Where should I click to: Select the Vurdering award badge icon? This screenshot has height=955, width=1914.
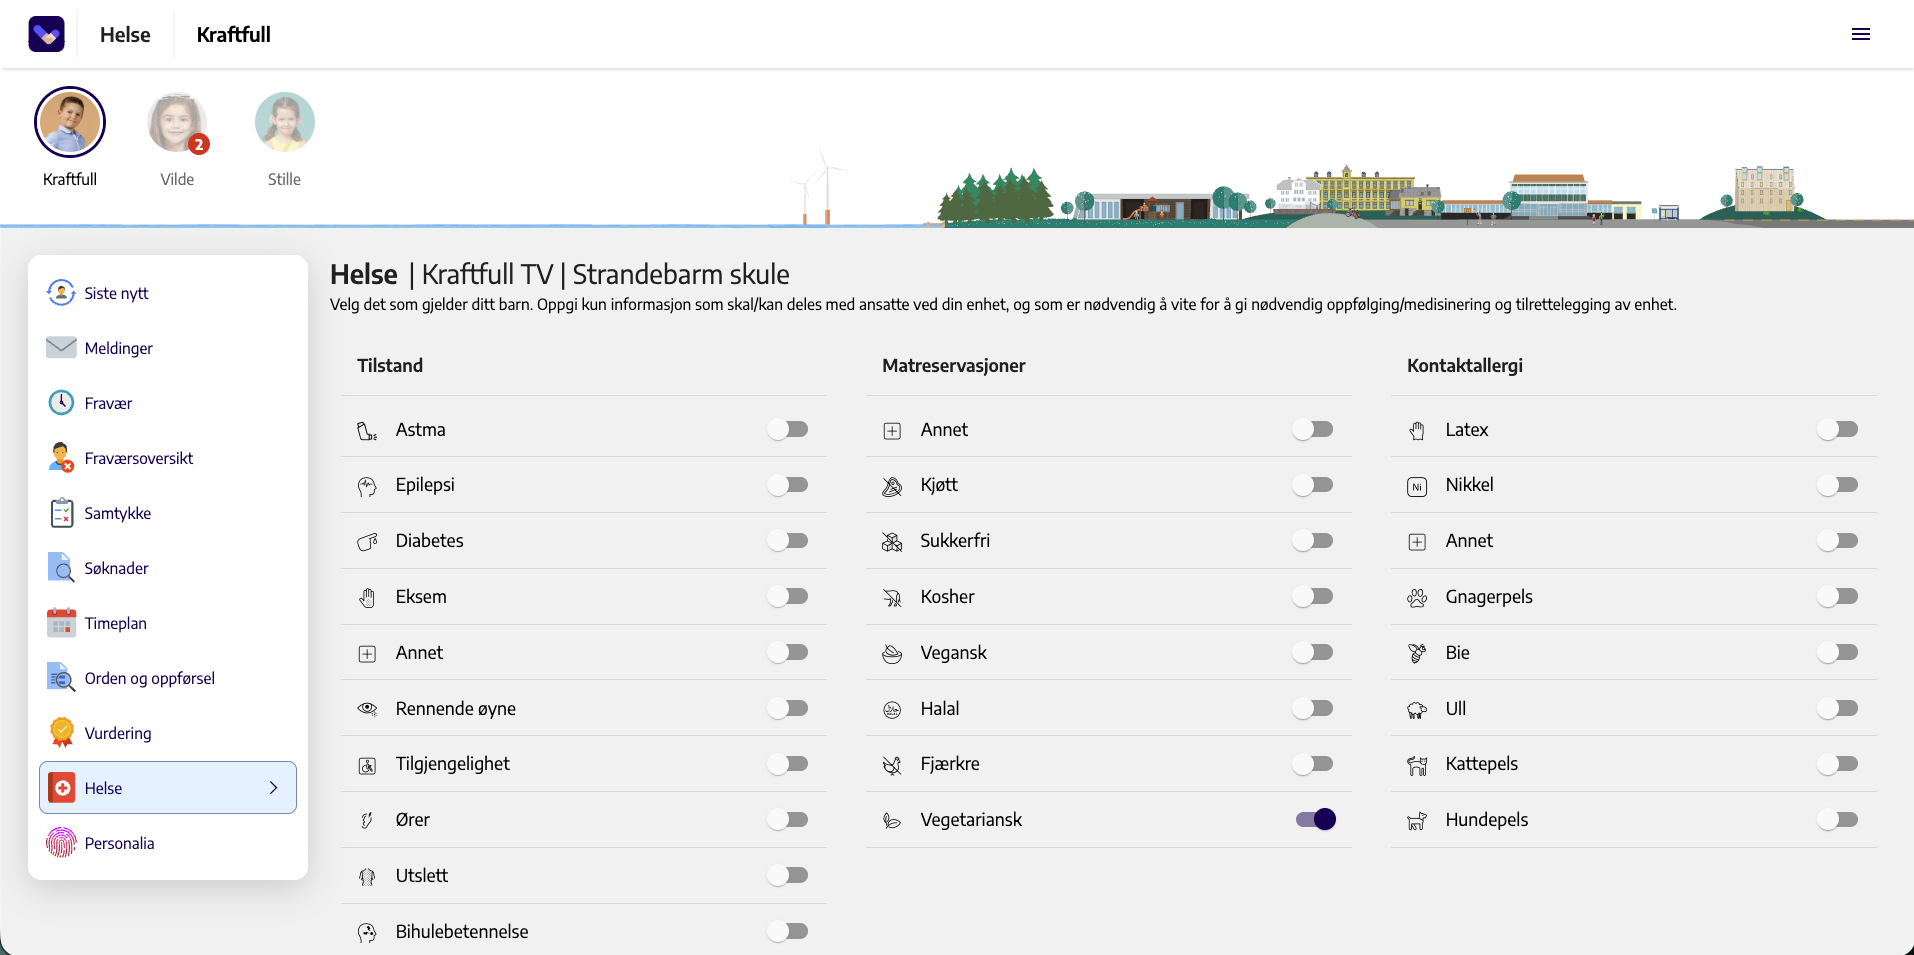coord(61,732)
